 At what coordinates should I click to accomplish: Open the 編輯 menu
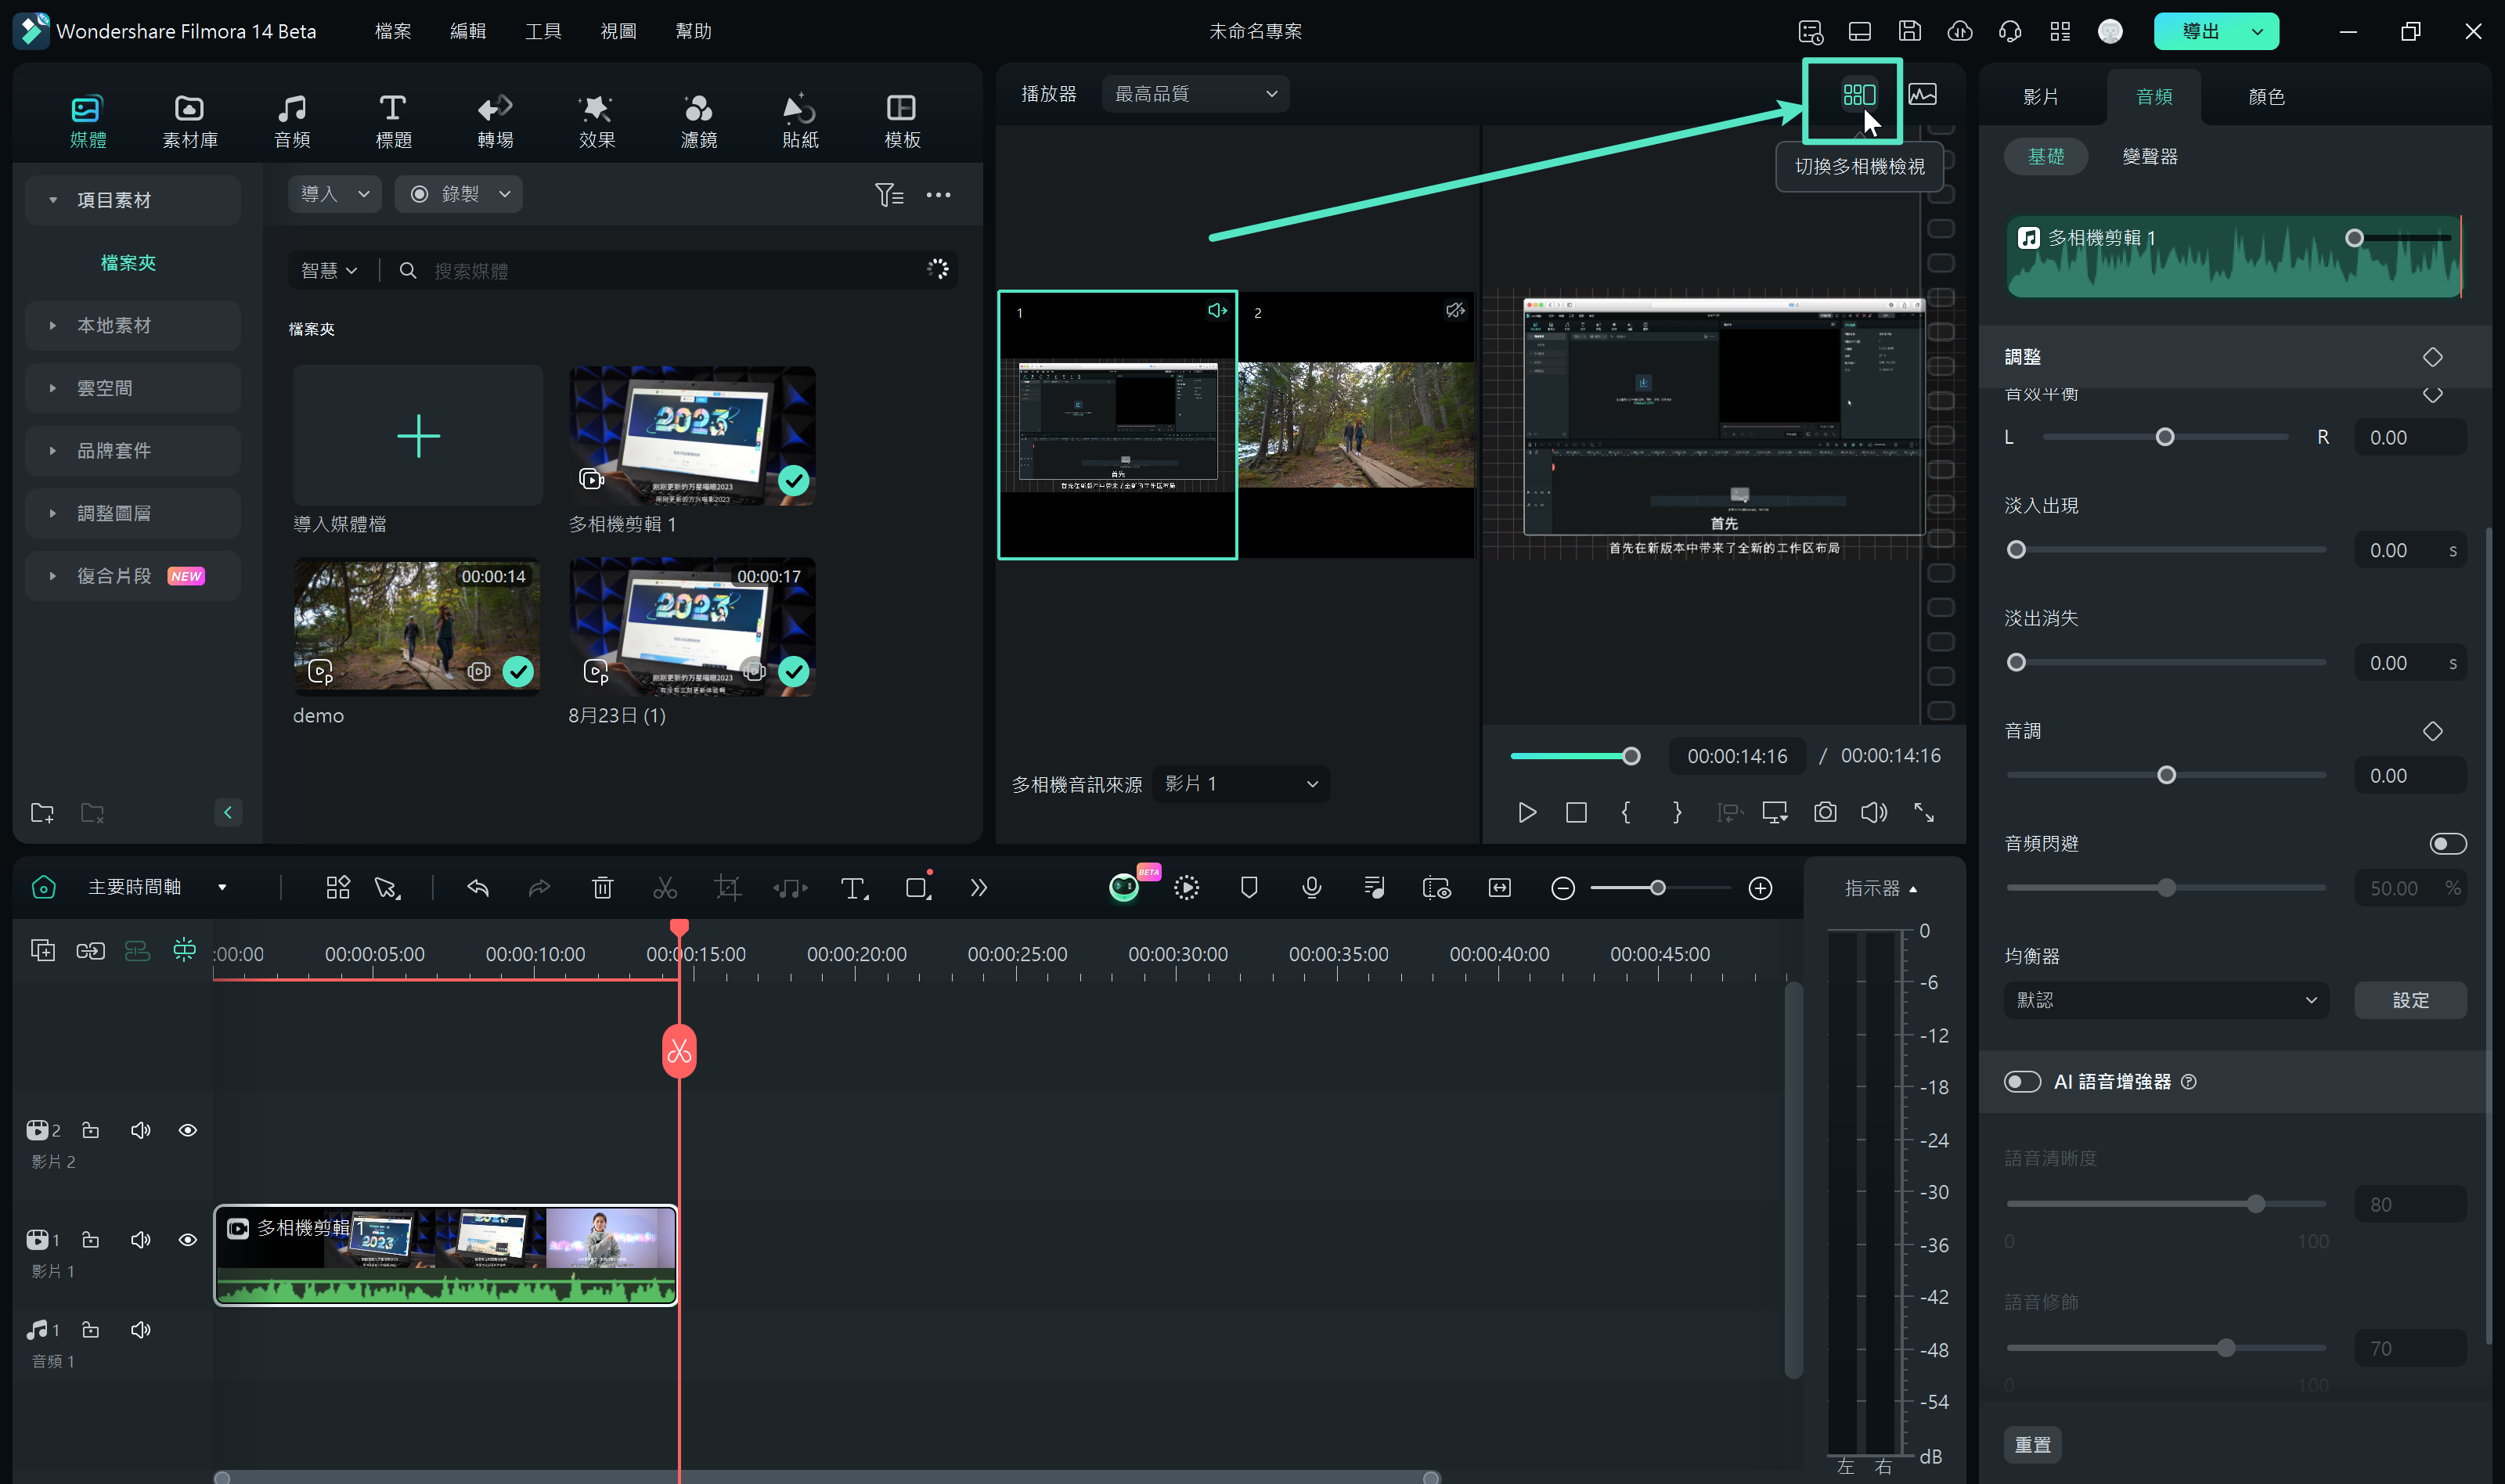point(468,31)
